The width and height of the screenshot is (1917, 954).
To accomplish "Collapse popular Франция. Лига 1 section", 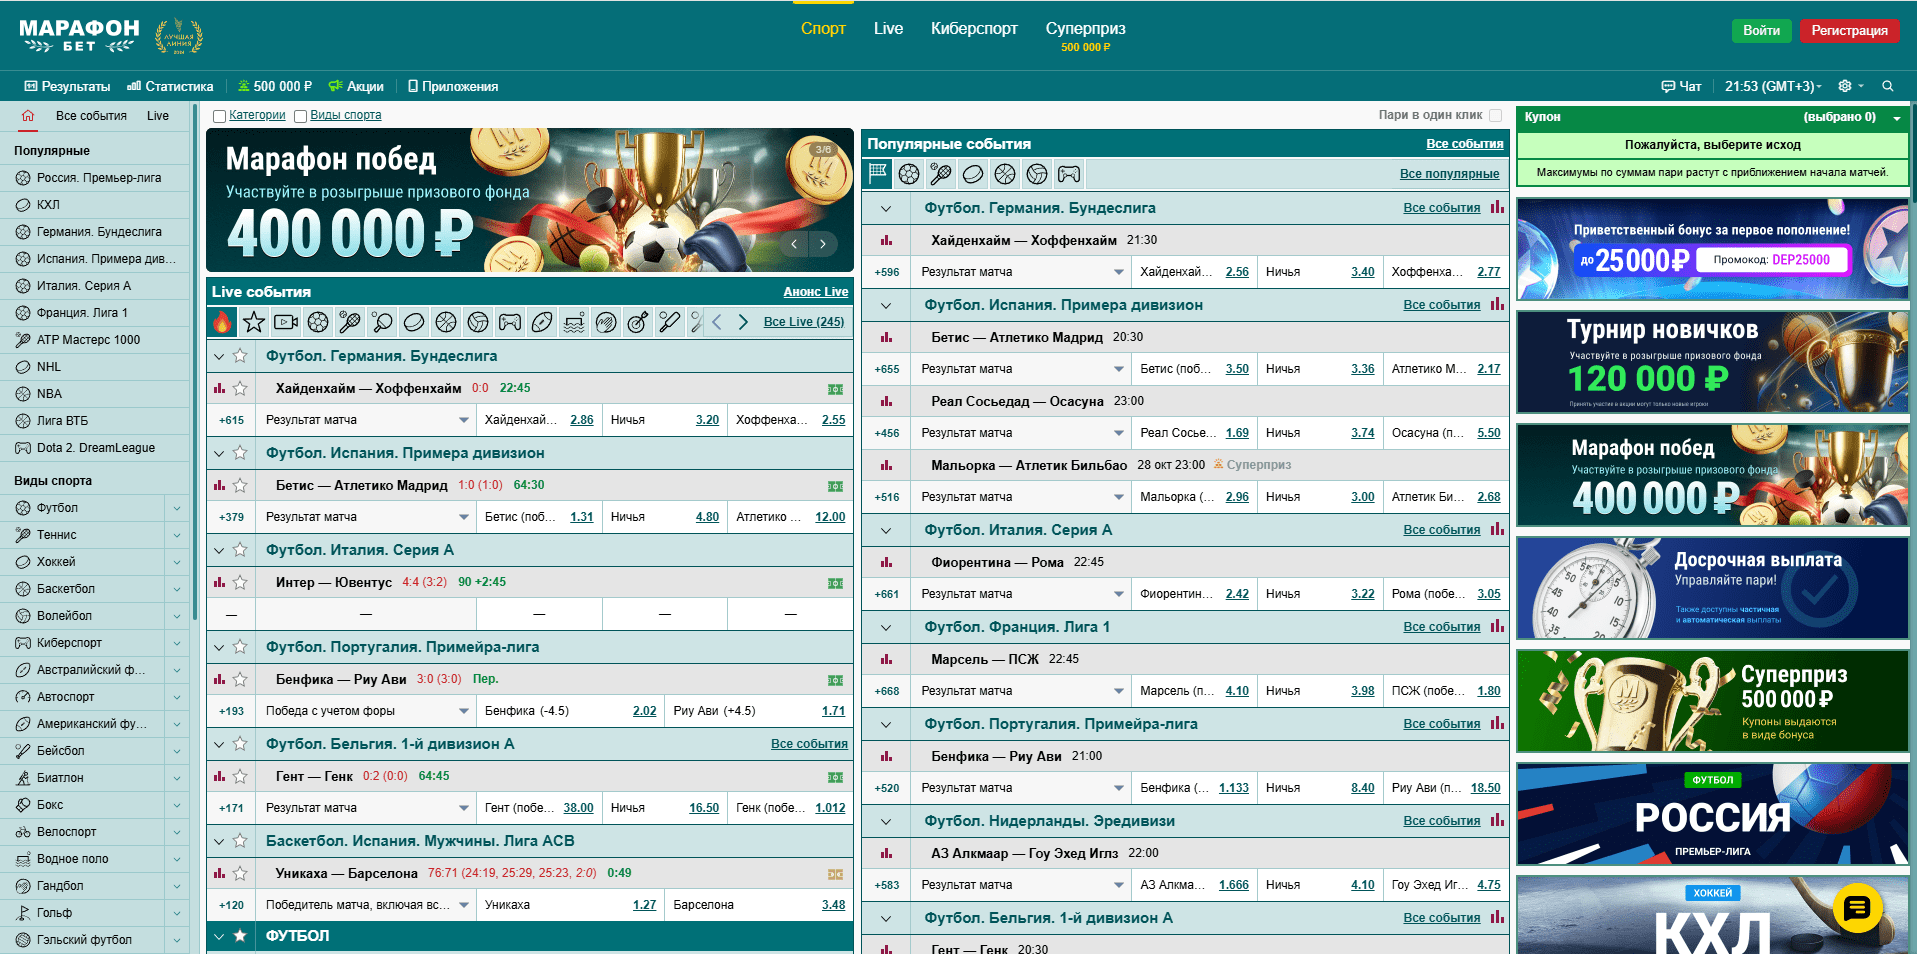I will (886, 627).
